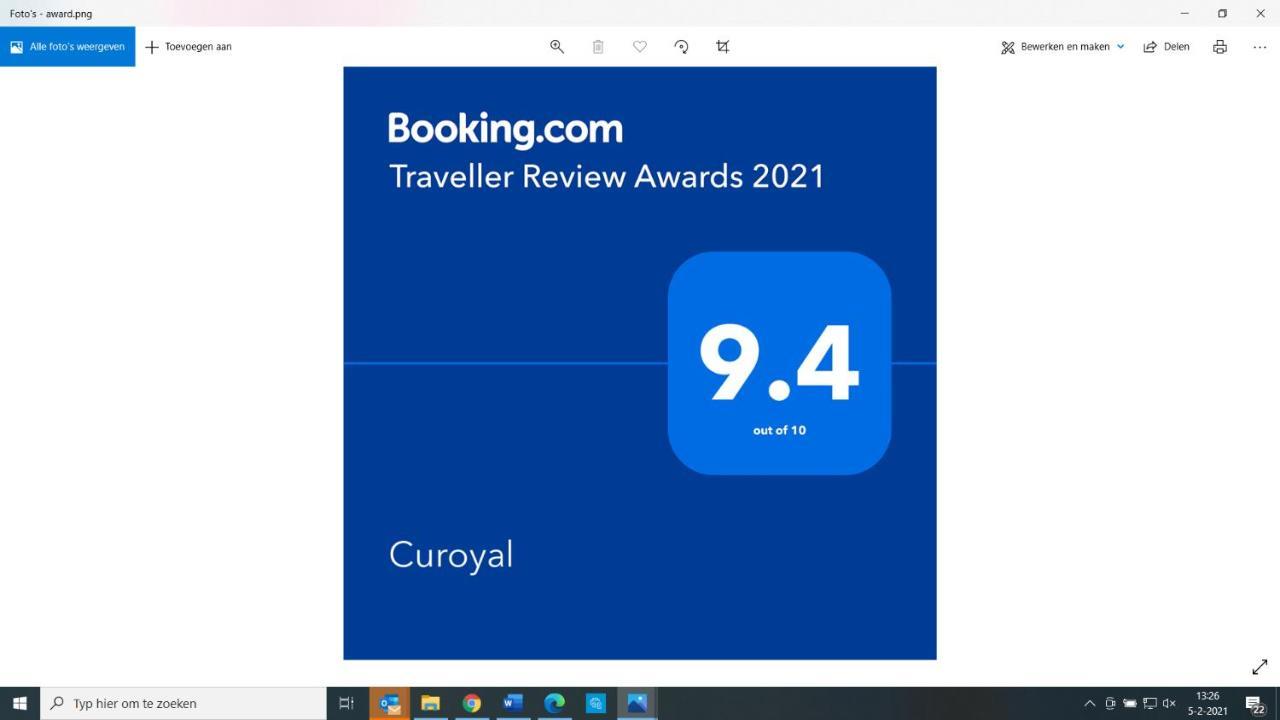Open the three-dot more options menu
The image size is (1280, 720).
(1260, 46)
